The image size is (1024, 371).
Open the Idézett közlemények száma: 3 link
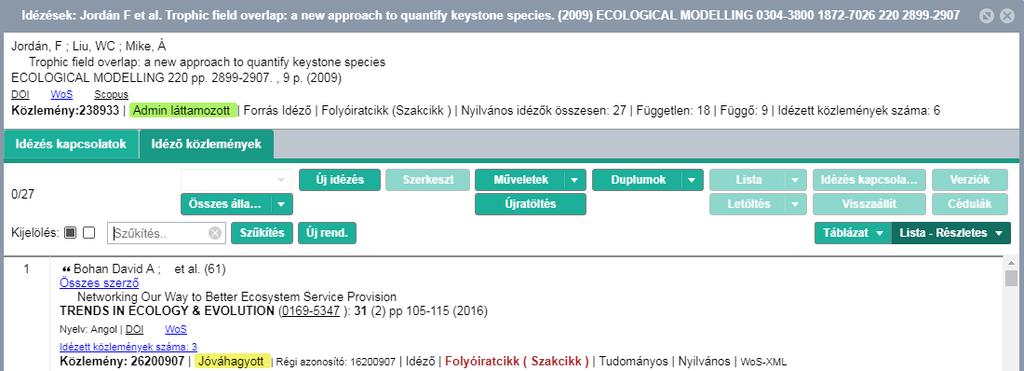(x=129, y=347)
